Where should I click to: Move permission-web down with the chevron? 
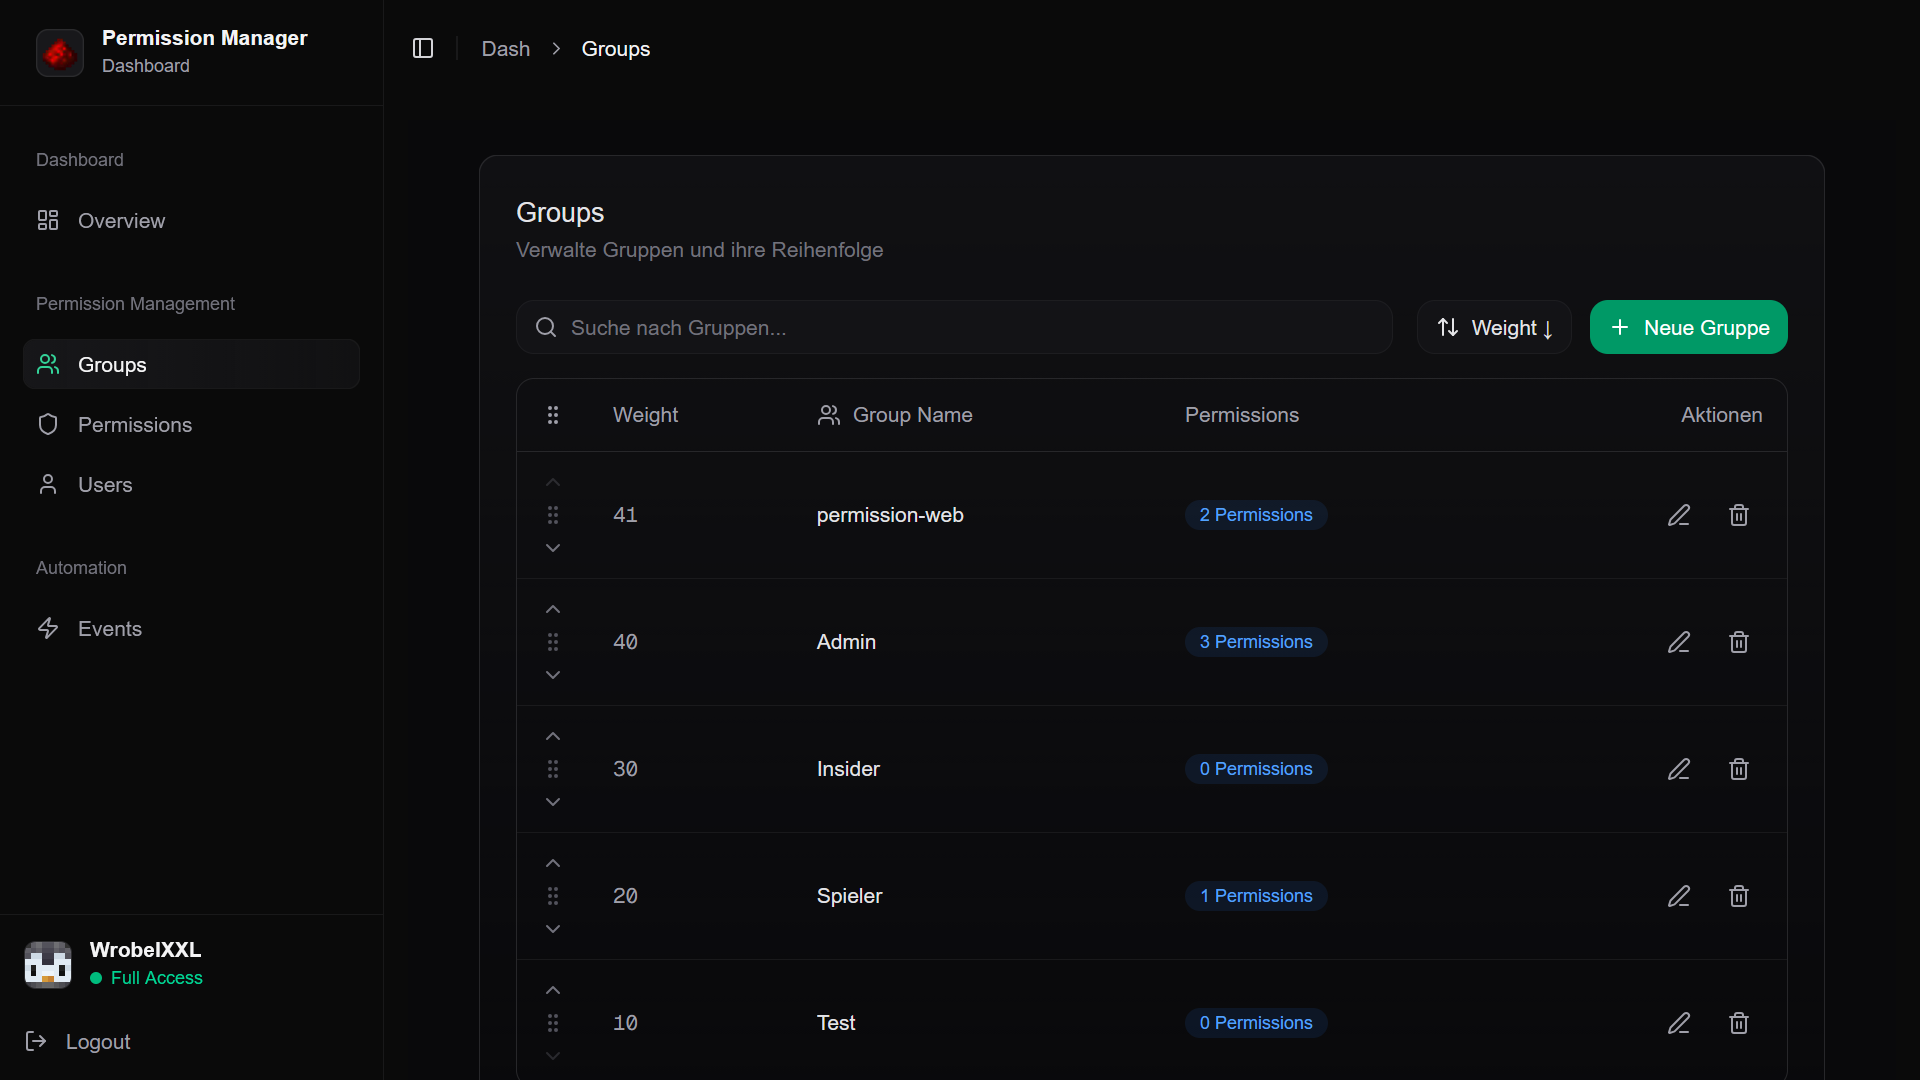point(553,547)
